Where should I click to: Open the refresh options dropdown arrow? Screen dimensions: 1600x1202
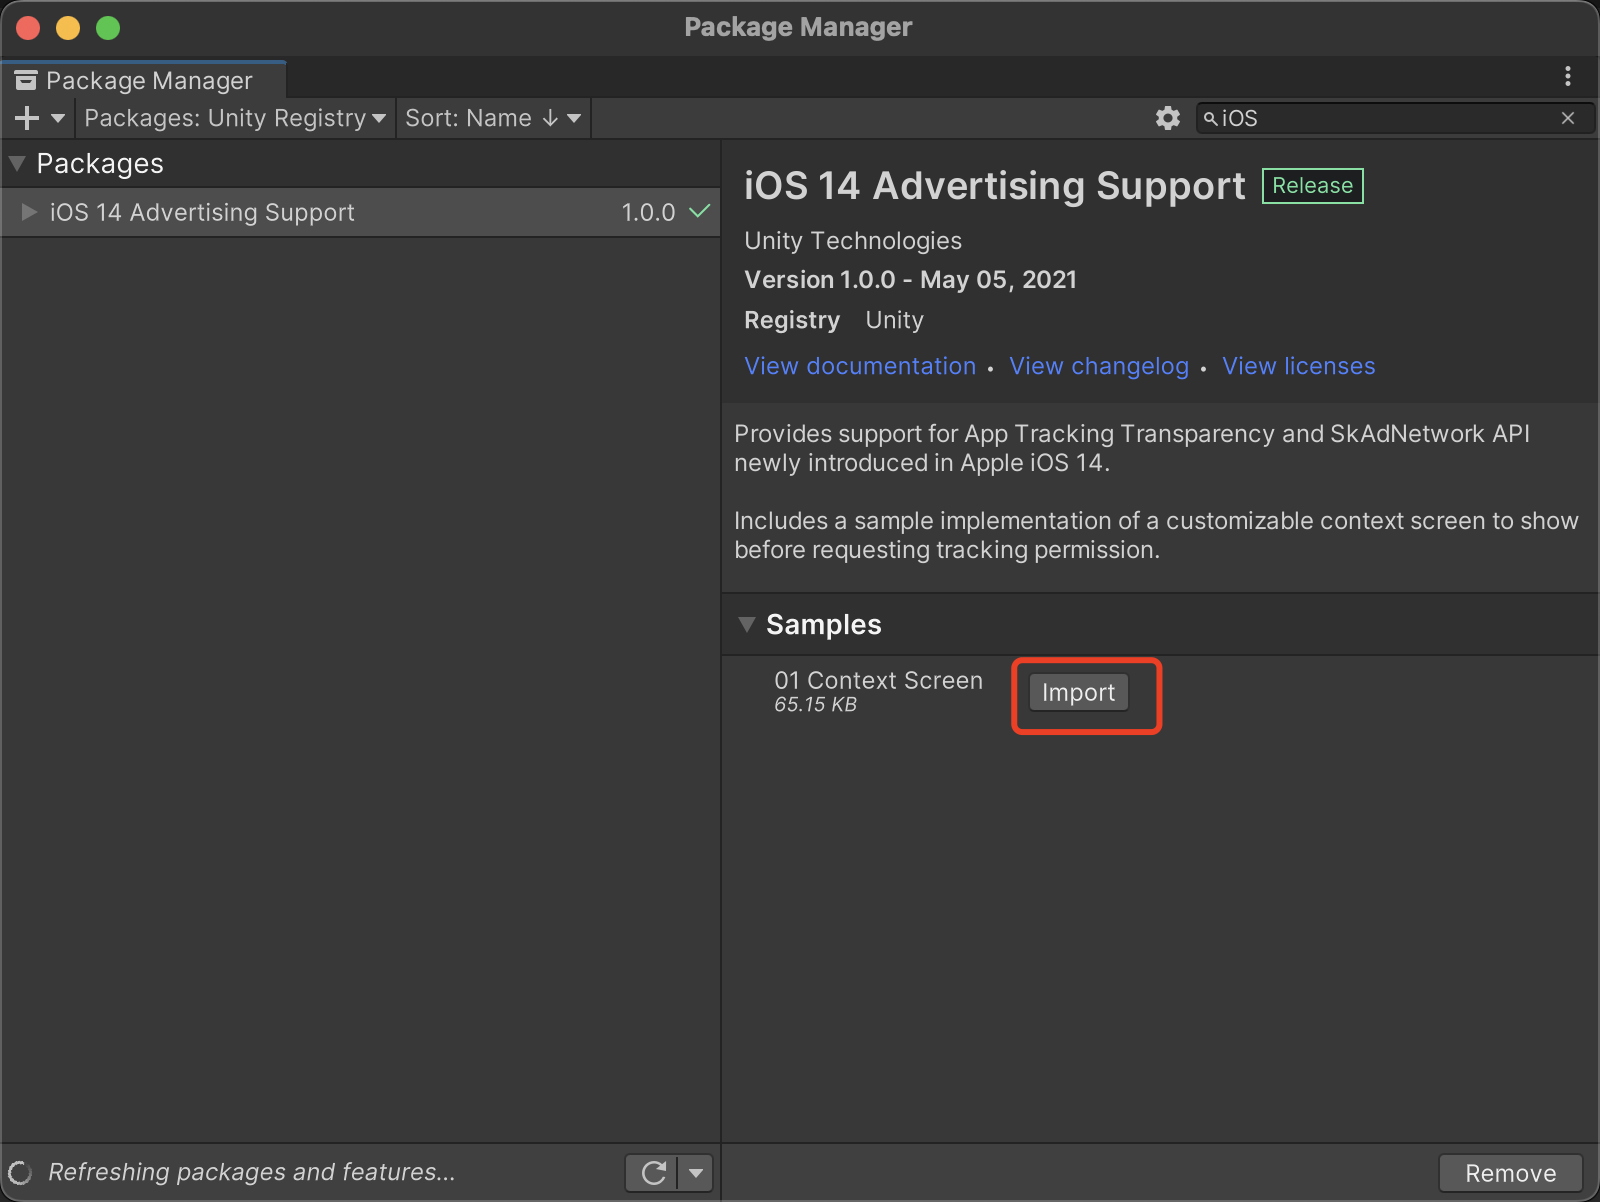point(696,1173)
